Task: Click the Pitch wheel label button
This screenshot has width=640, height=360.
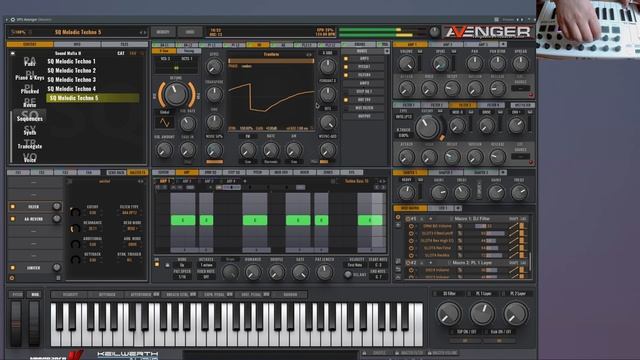Action: coord(17,294)
